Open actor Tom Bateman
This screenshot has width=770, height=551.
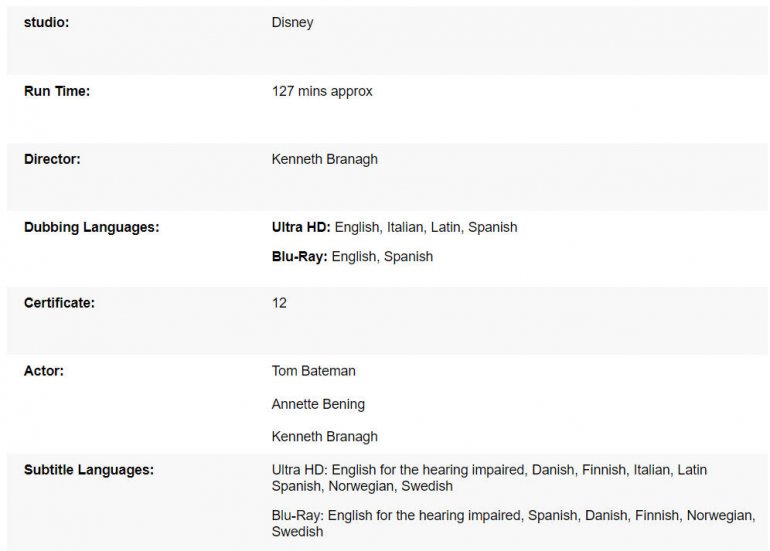coord(313,371)
